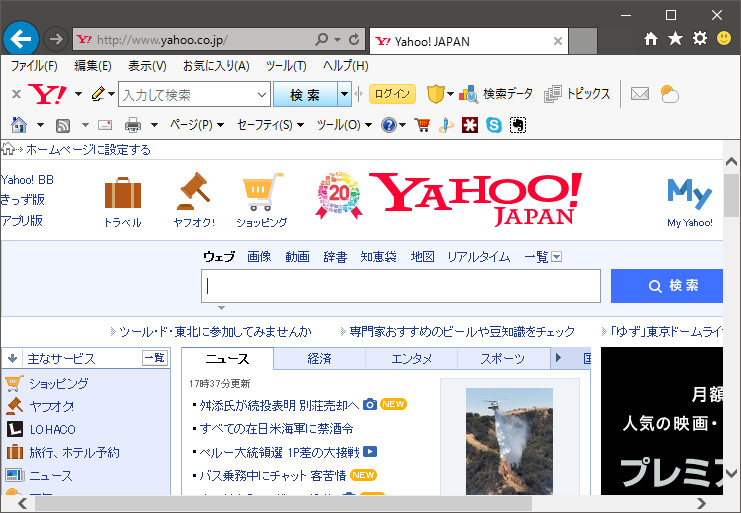Open the セーフティ(S) dropdown menu
The image size is (741, 513).
click(x=270, y=125)
